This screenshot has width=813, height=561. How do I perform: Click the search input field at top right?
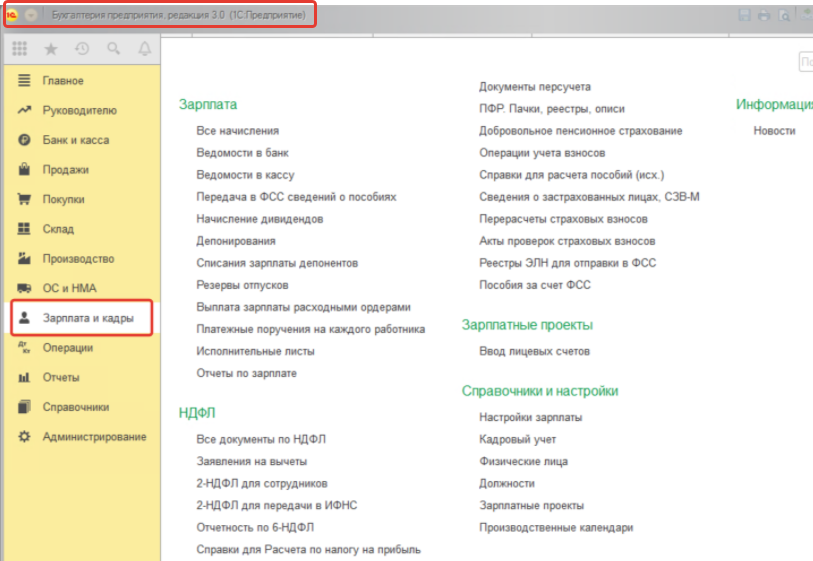pos(806,62)
